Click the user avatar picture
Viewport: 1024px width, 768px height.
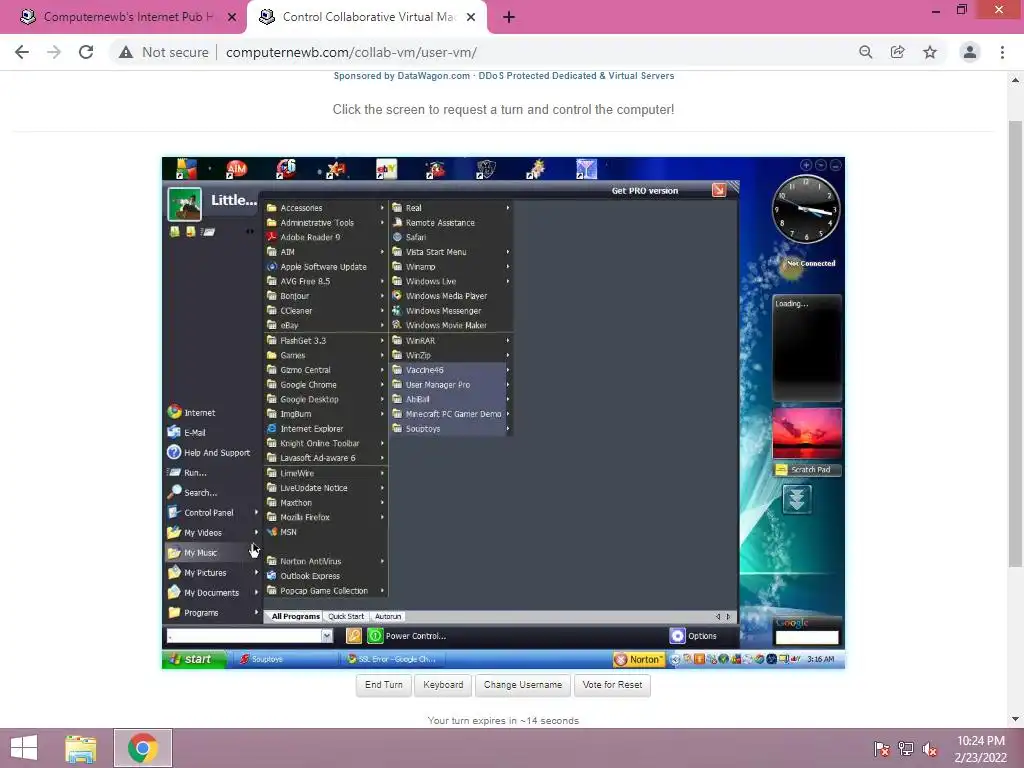point(185,204)
